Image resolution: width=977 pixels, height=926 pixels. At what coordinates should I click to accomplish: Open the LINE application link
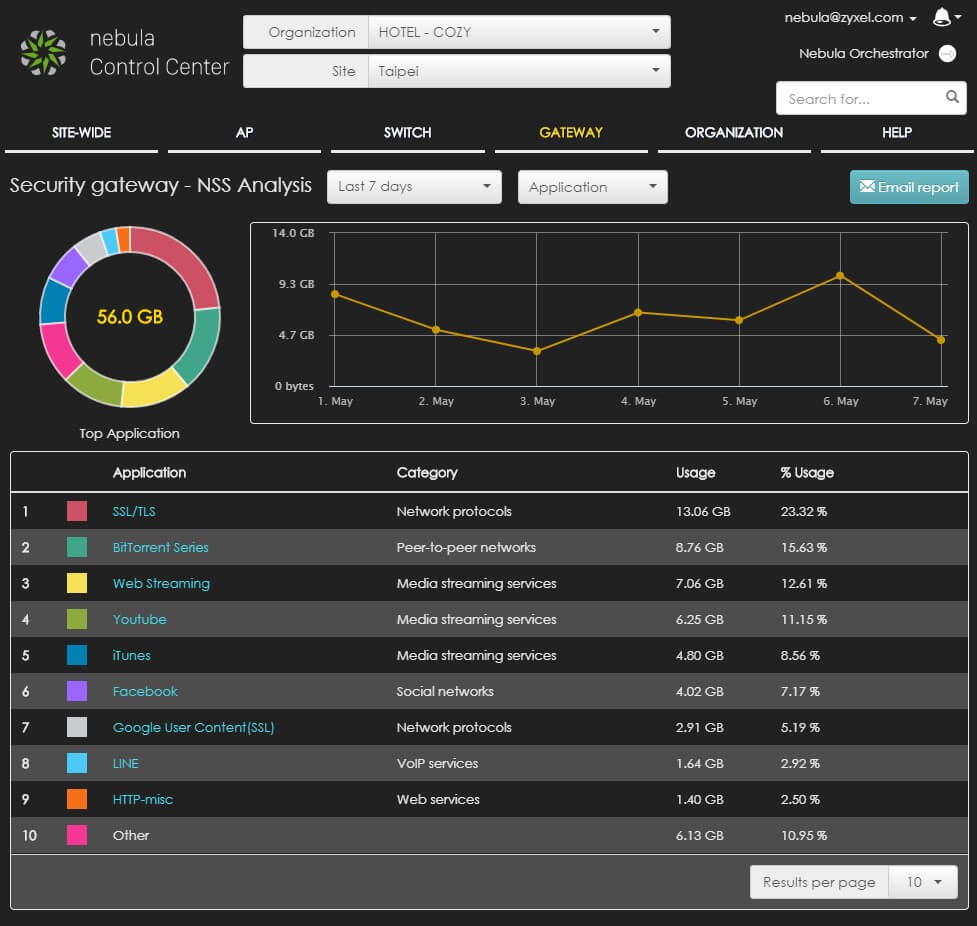pos(125,763)
